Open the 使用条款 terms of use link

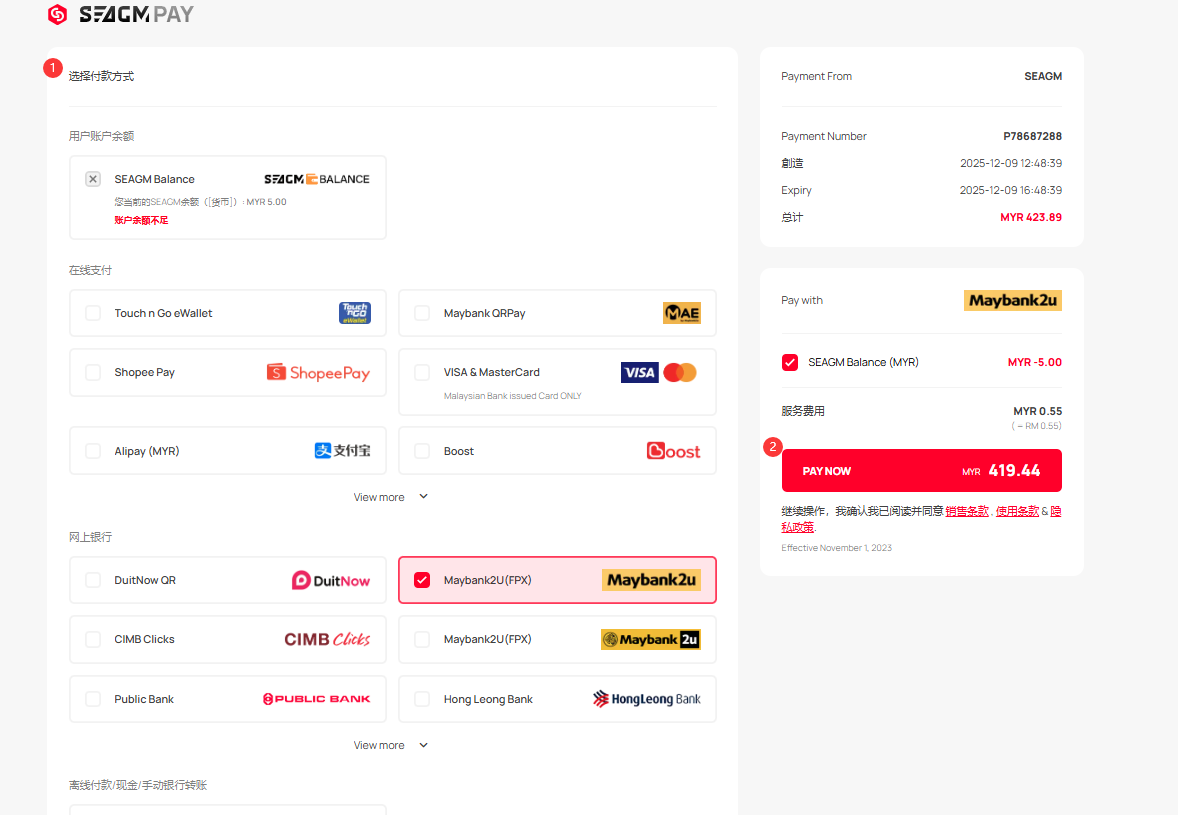tap(1017, 511)
